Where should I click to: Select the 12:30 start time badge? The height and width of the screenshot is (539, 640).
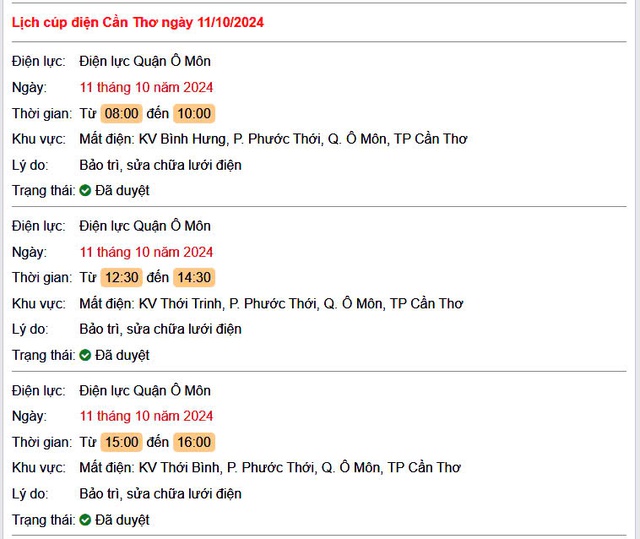pyautogui.click(x=121, y=277)
